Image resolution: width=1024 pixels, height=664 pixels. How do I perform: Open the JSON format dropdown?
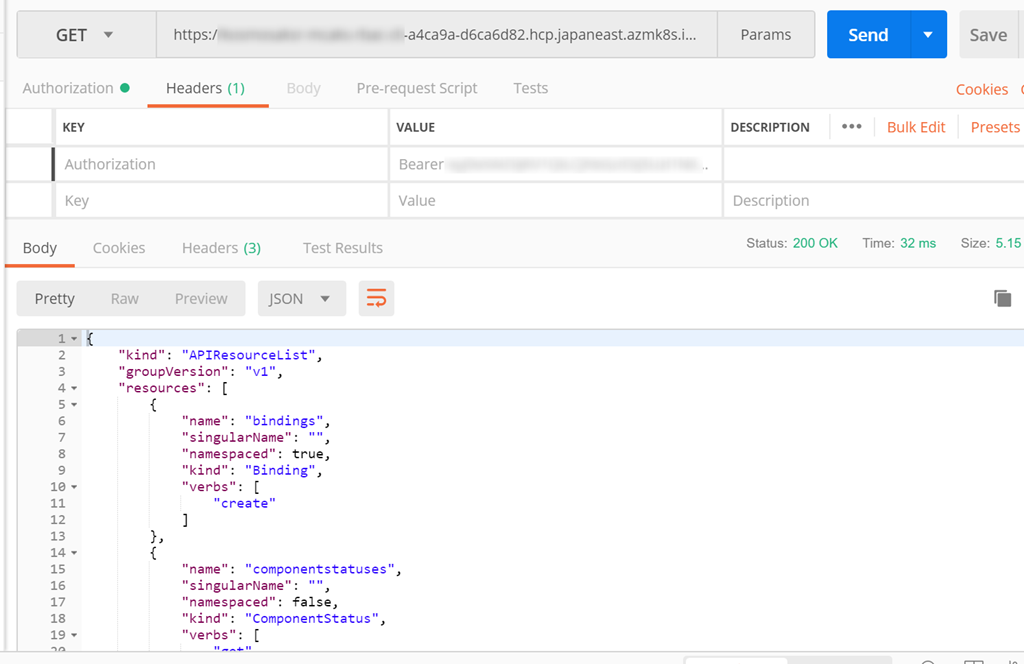pos(301,299)
